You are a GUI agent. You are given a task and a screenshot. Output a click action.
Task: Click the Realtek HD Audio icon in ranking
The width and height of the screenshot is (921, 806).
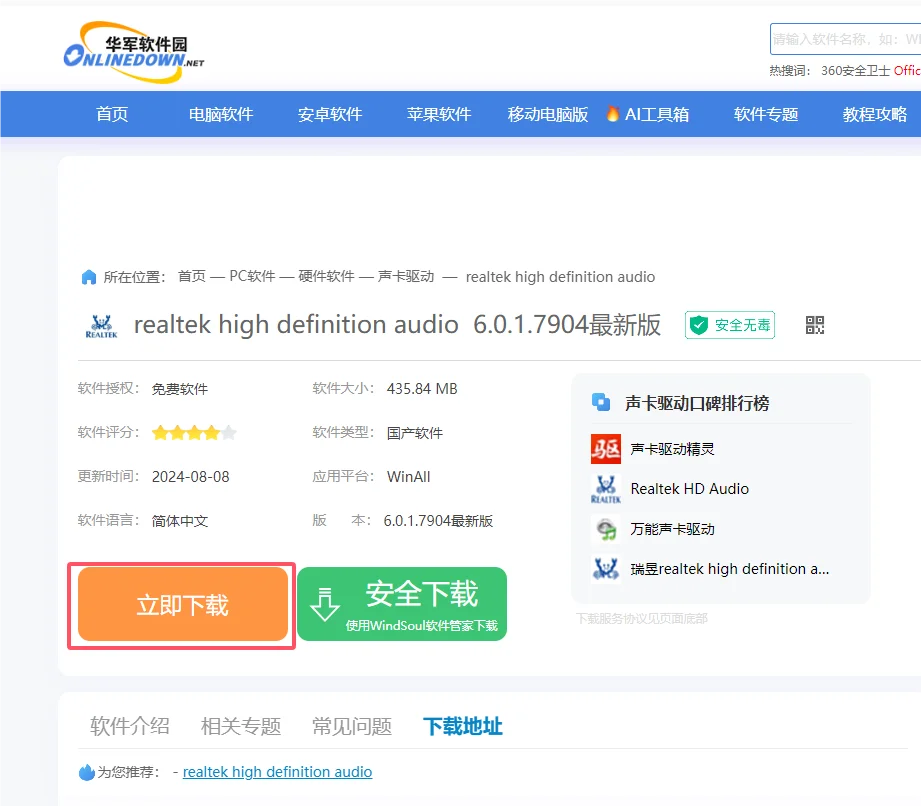coord(606,489)
